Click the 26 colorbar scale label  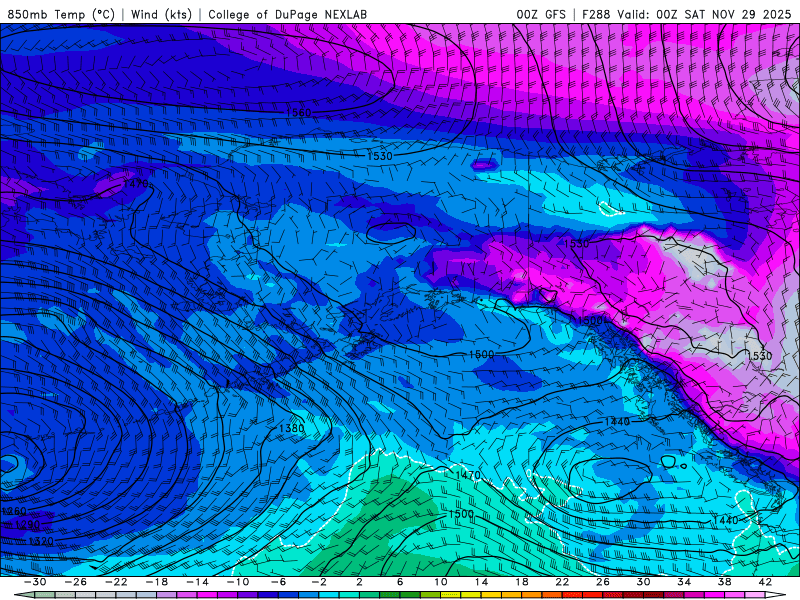click(603, 582)
